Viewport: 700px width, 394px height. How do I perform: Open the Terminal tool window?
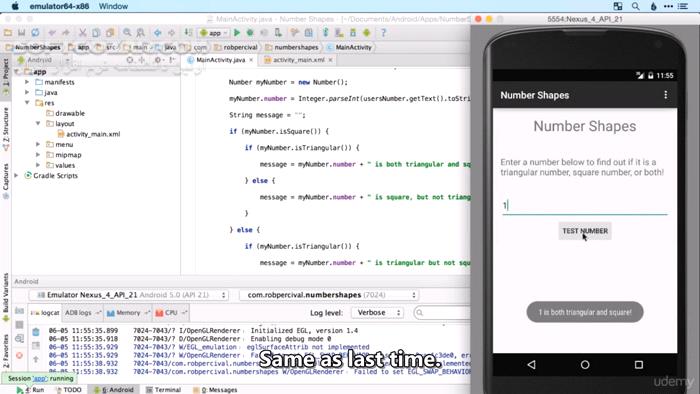pyautogui.click(x=163, y=390)
